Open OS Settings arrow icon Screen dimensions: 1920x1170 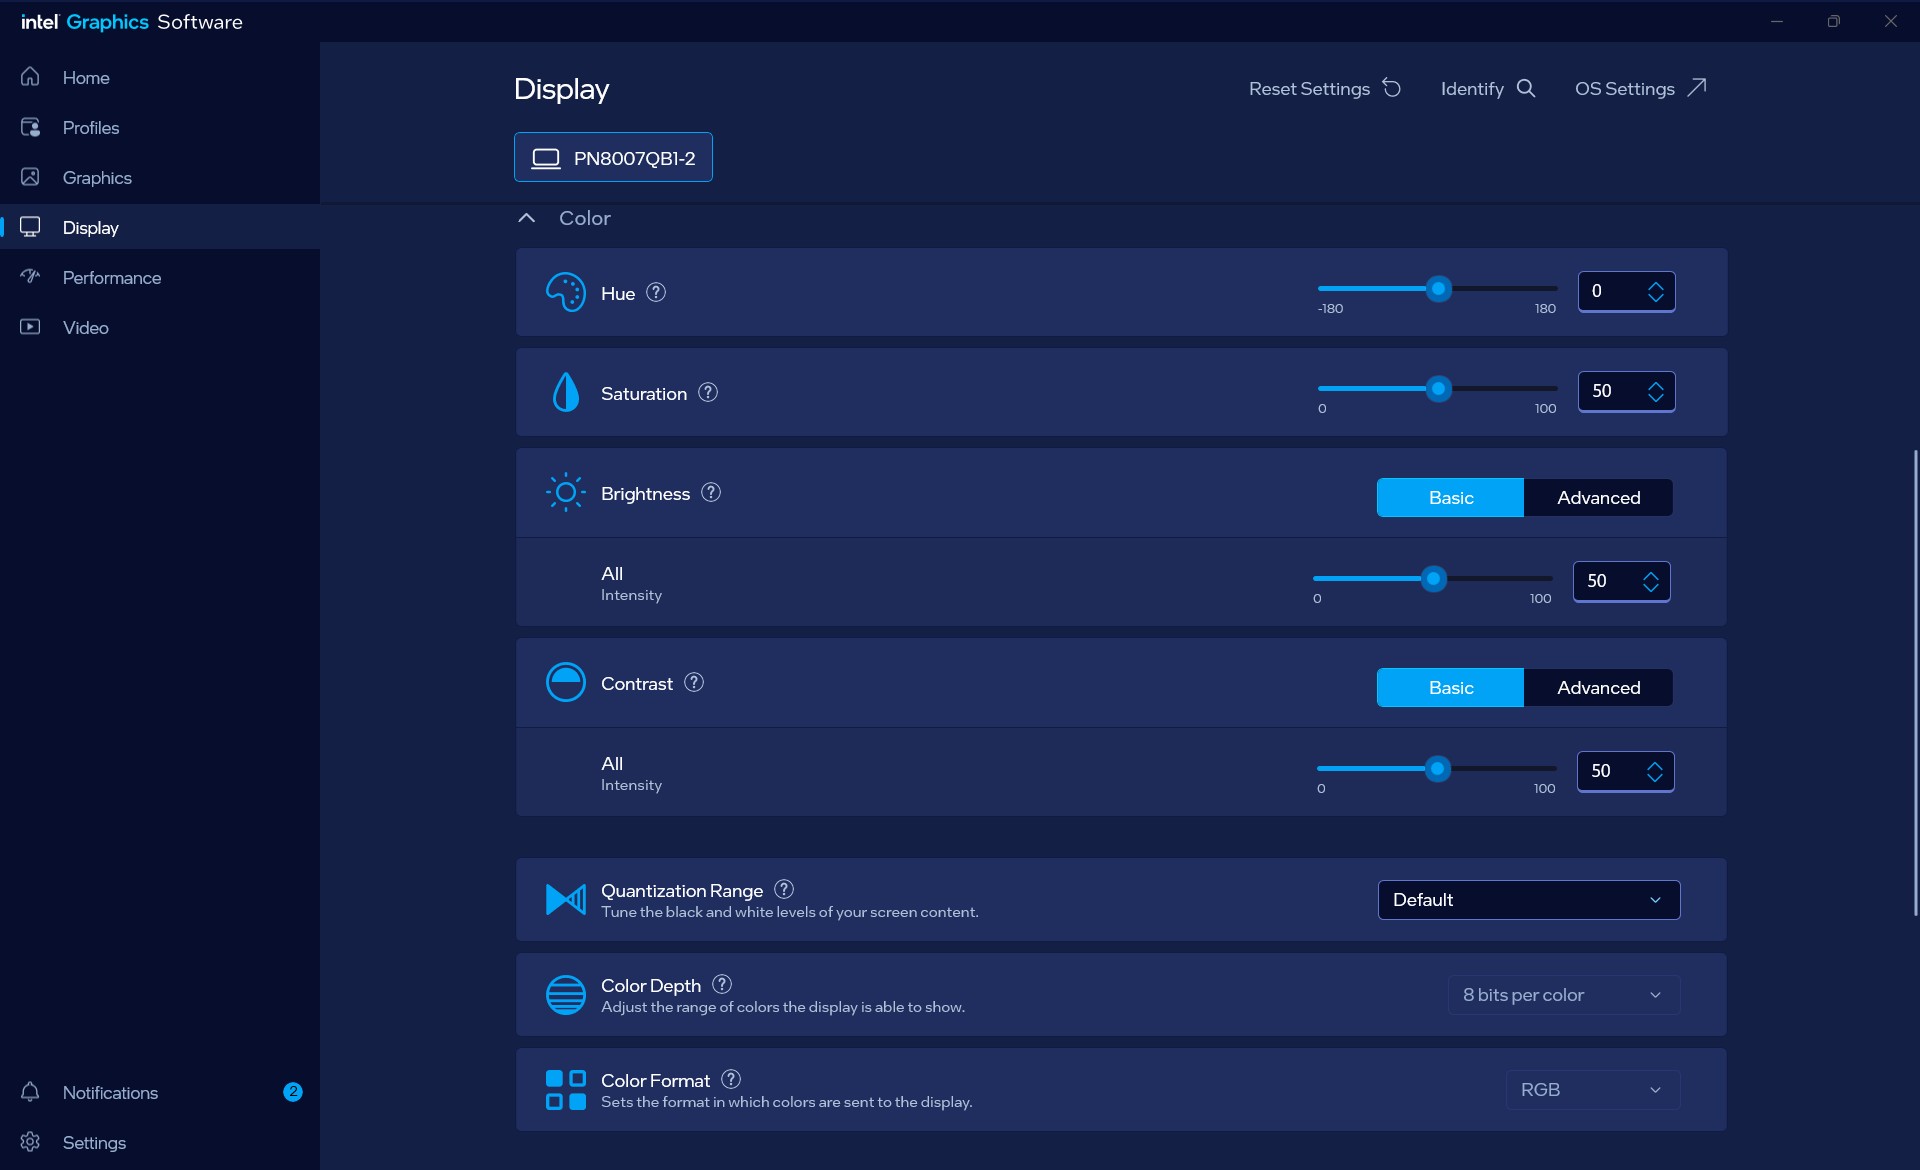pos(1697,88)
